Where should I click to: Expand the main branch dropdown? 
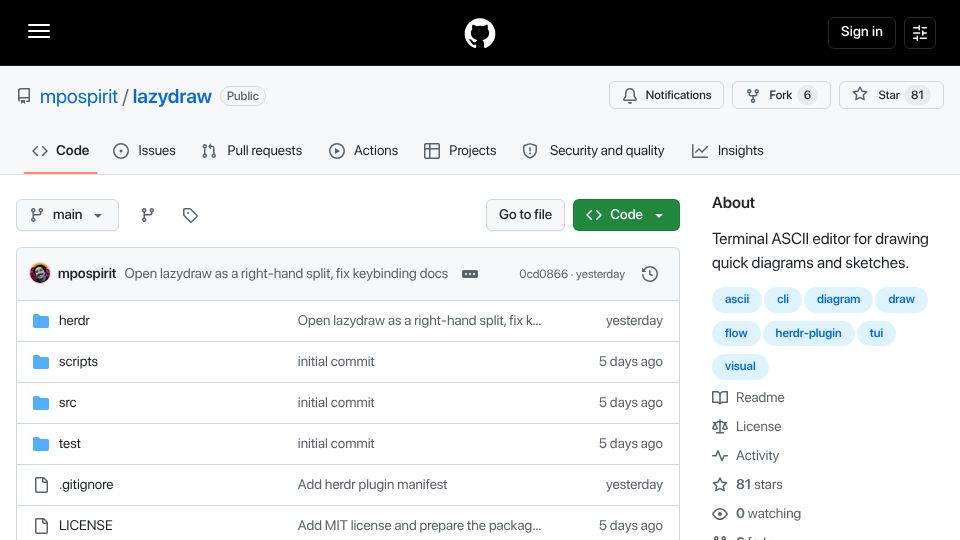click(x=67, y=215)
